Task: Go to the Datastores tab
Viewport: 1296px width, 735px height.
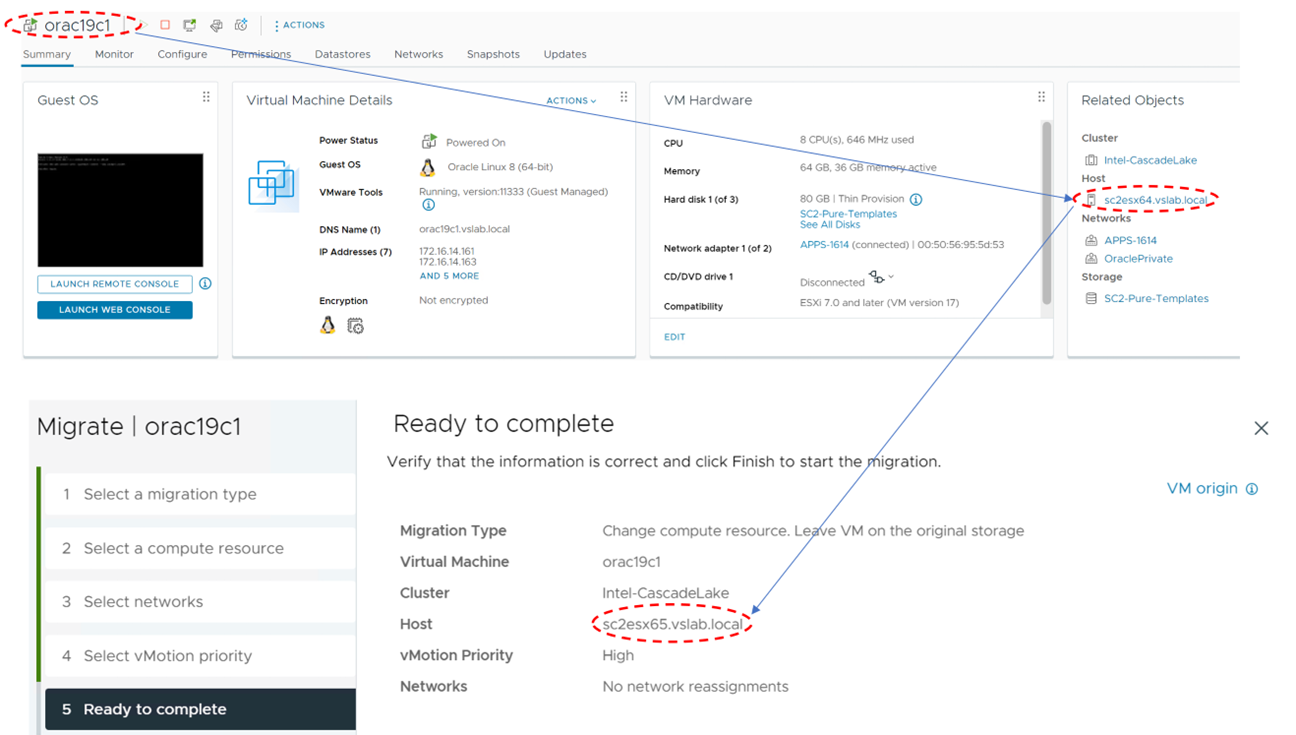Action: pyautogui.click(x=343, y=54)
